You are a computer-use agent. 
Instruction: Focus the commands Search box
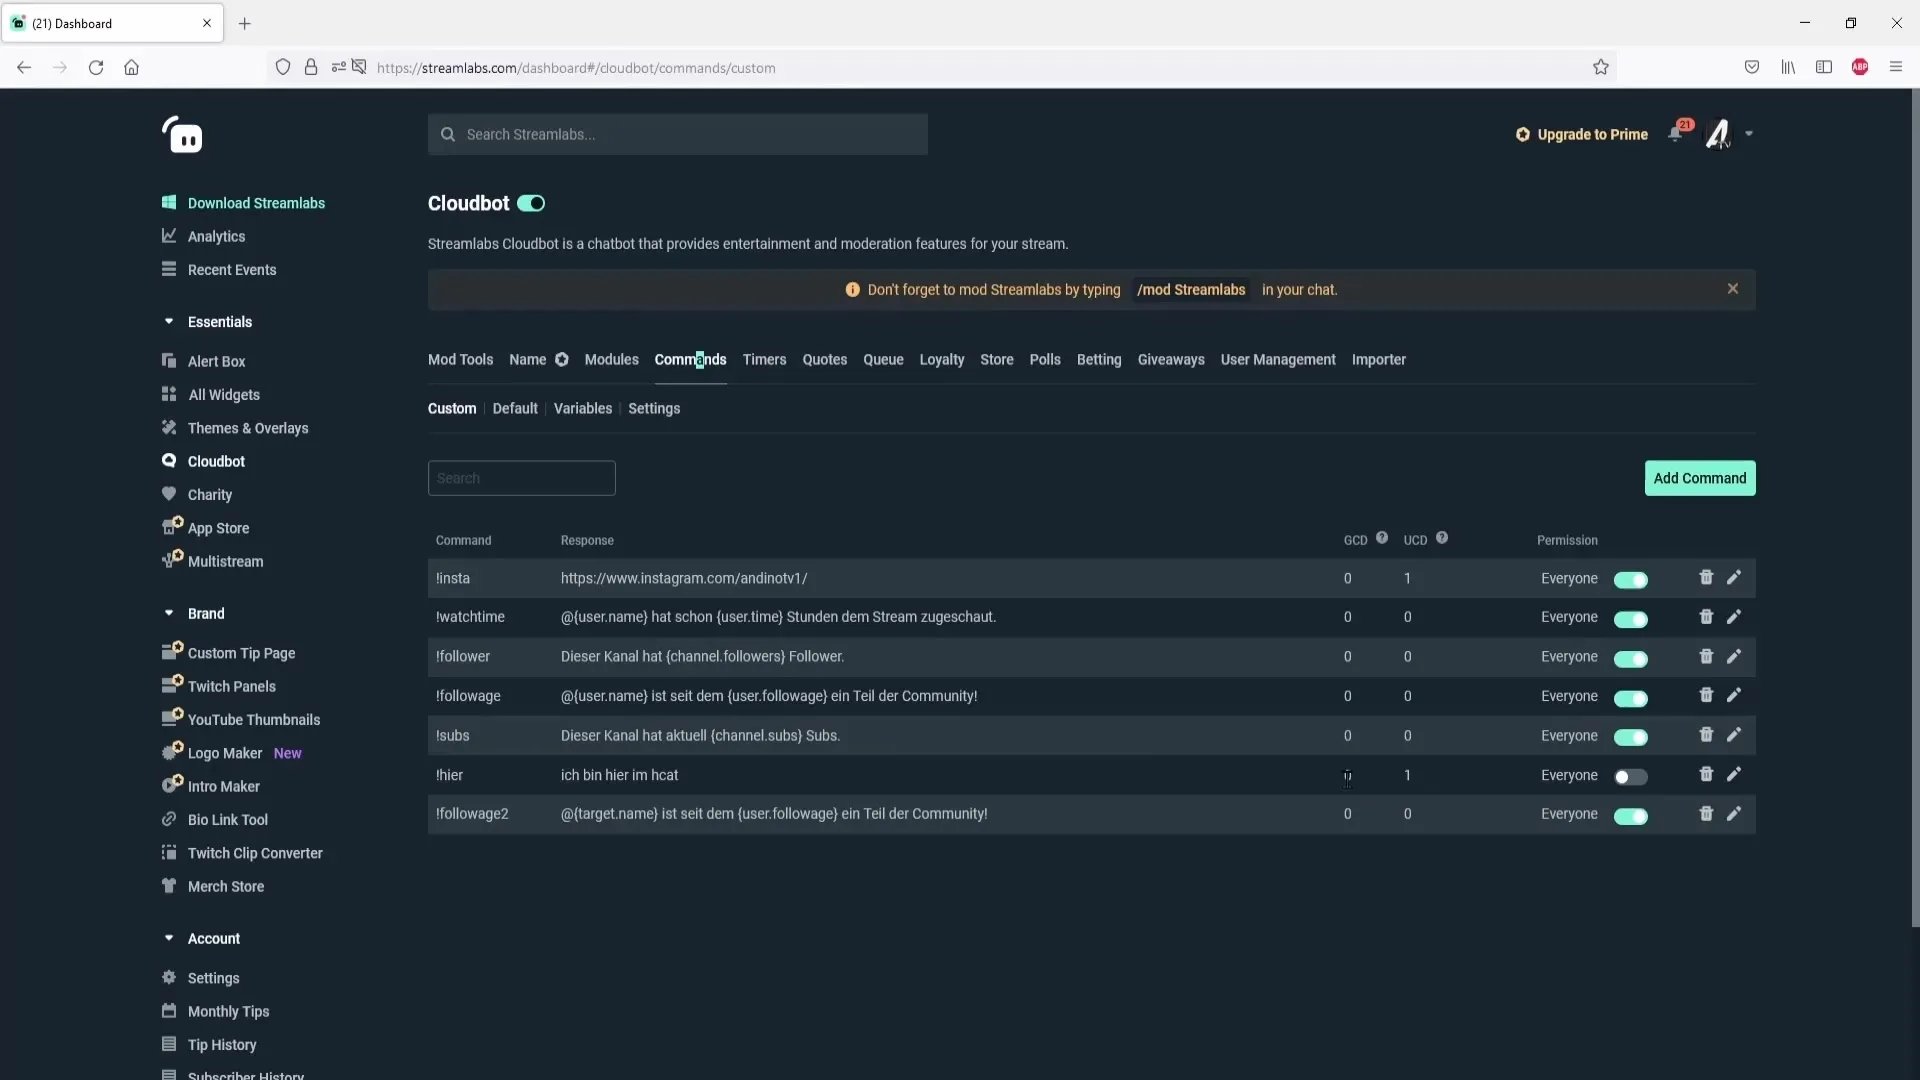522,479
